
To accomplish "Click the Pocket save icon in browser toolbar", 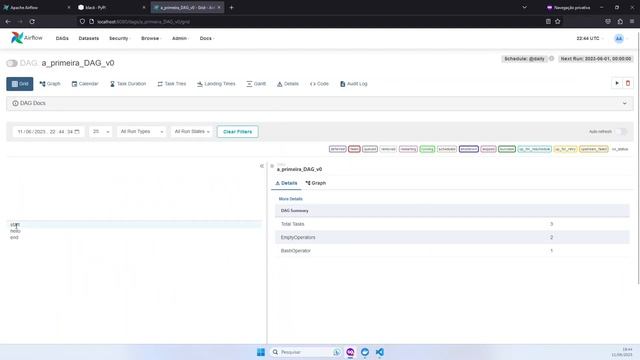I will click(608, 22).
